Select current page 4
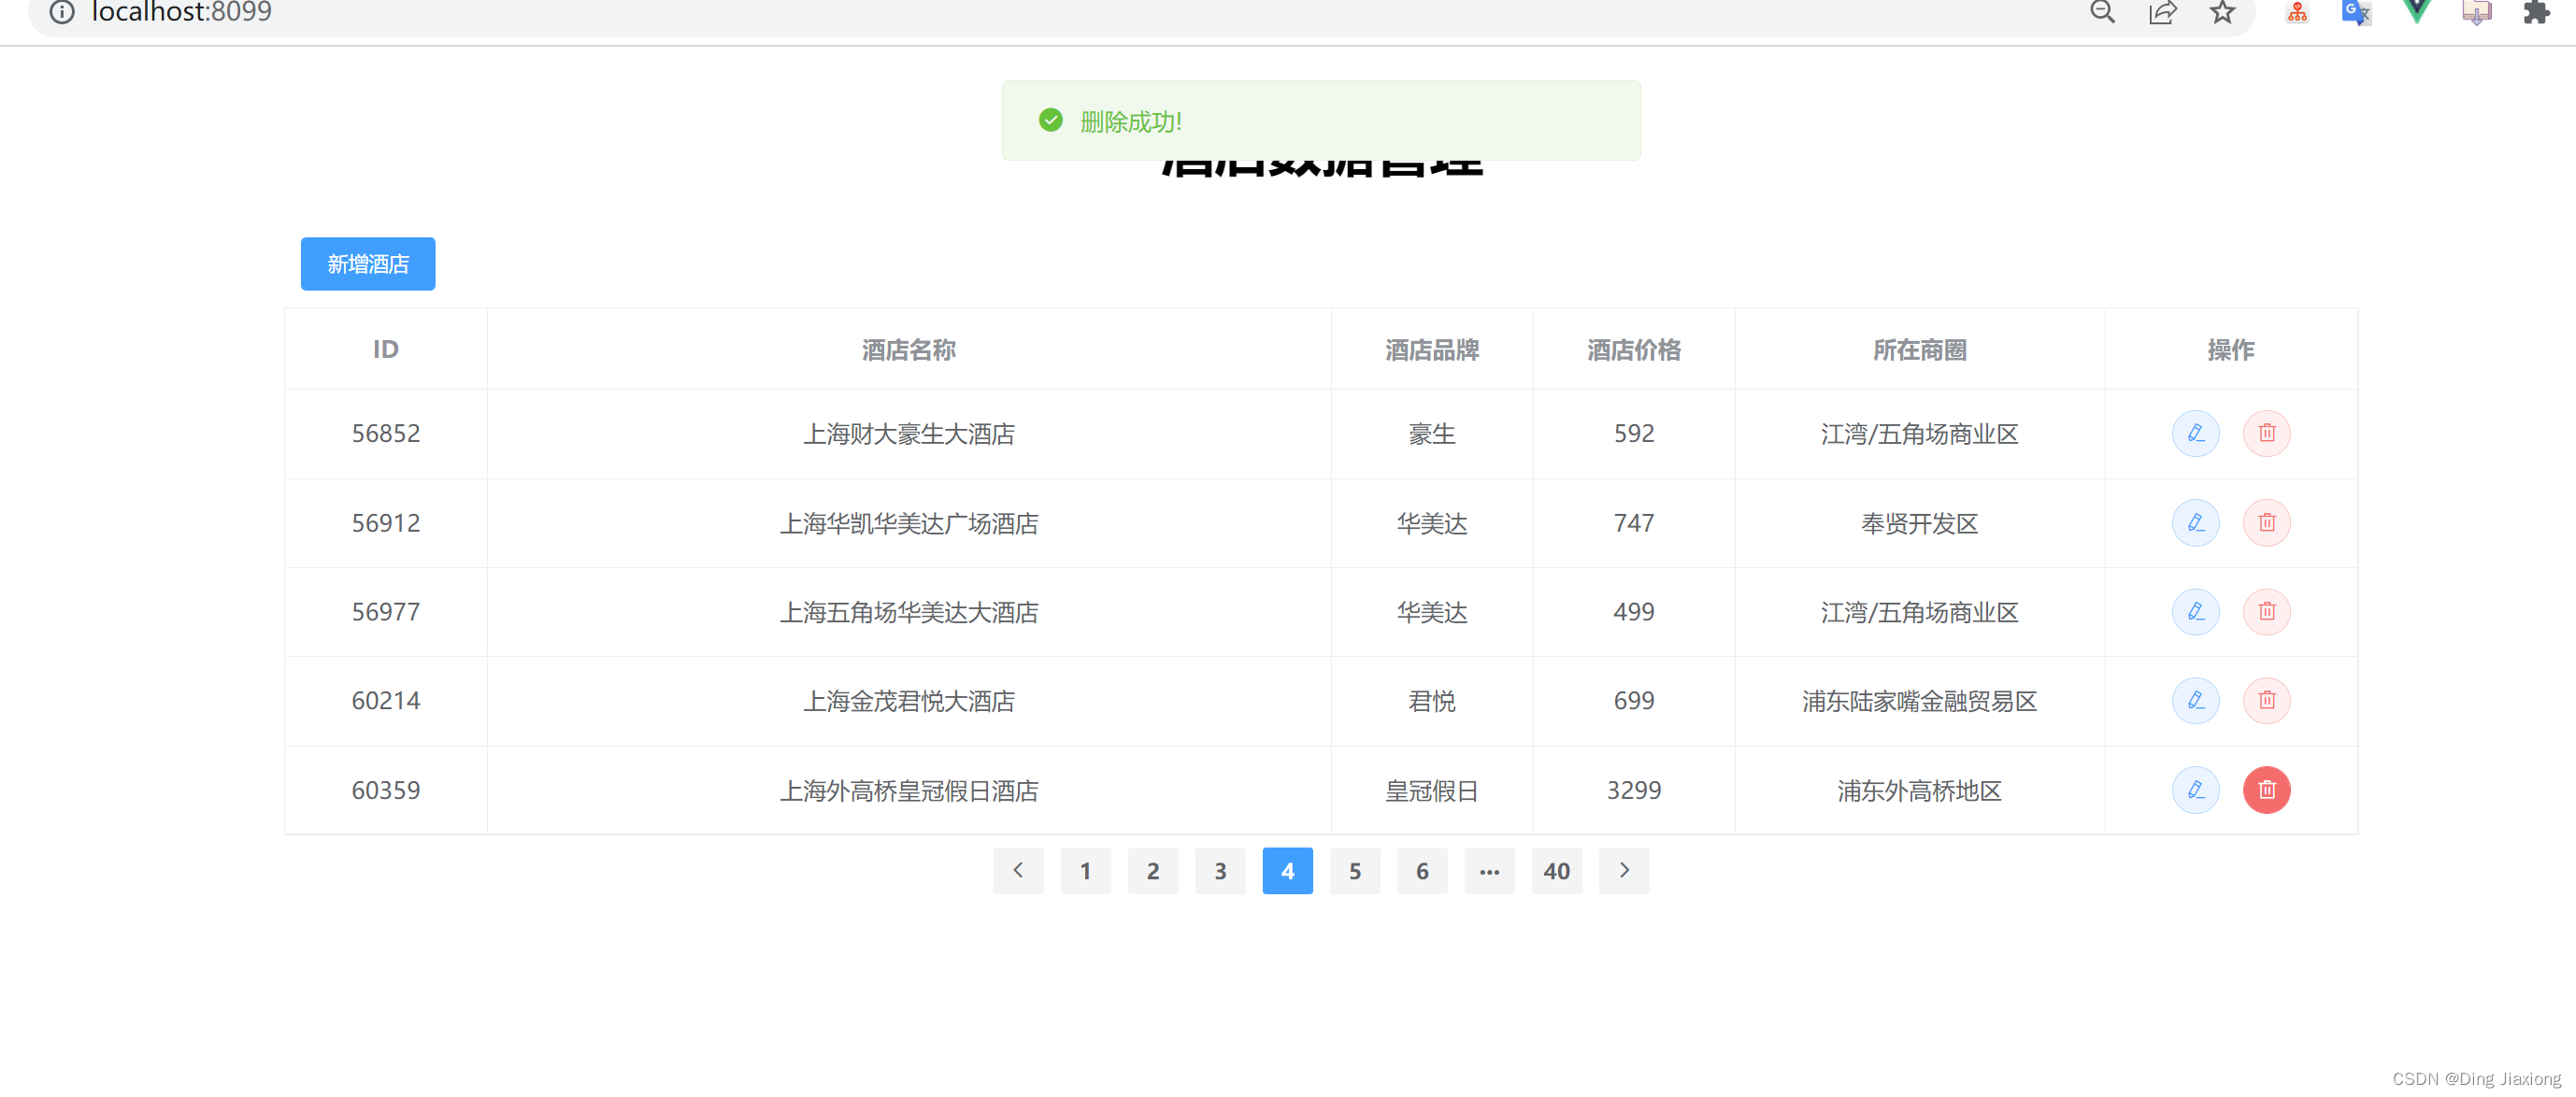2576x1097 pixels. [x=1287, y=871]
